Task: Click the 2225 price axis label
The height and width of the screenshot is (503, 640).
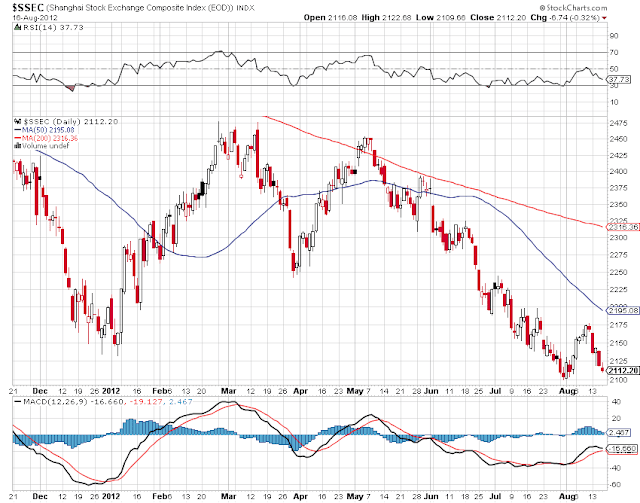Action: (618, 290)
